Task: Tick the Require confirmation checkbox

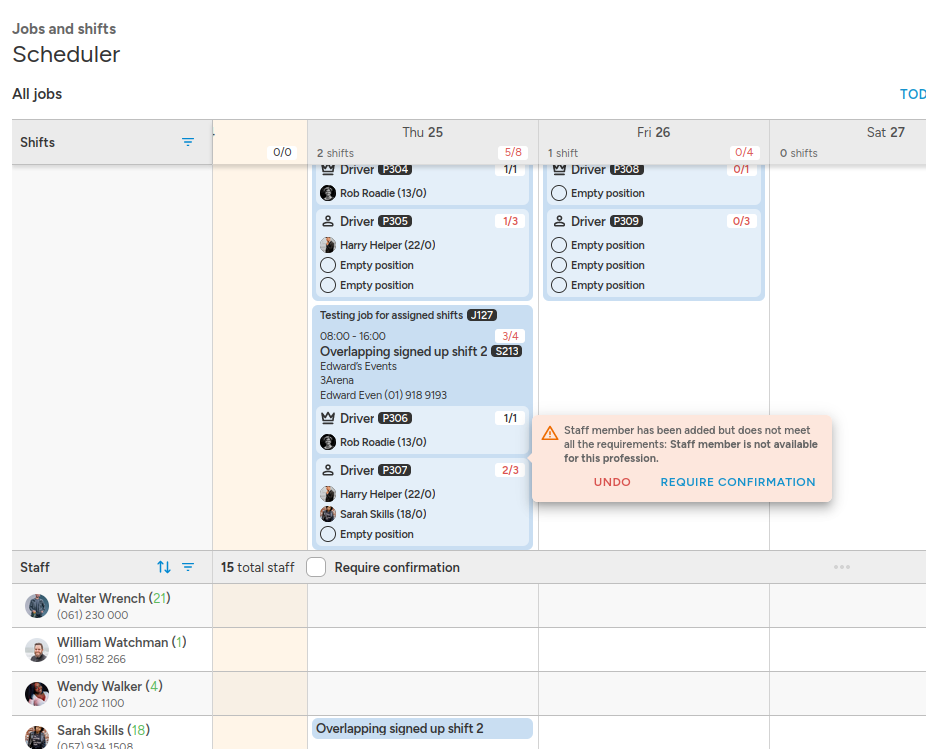Action: pyautogui.click(x=316, y=567)
